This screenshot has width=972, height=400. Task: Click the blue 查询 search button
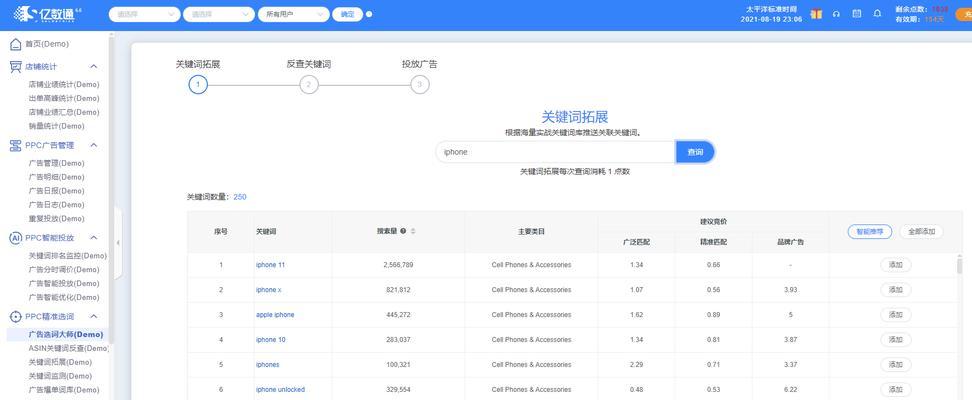pos(695,152)
